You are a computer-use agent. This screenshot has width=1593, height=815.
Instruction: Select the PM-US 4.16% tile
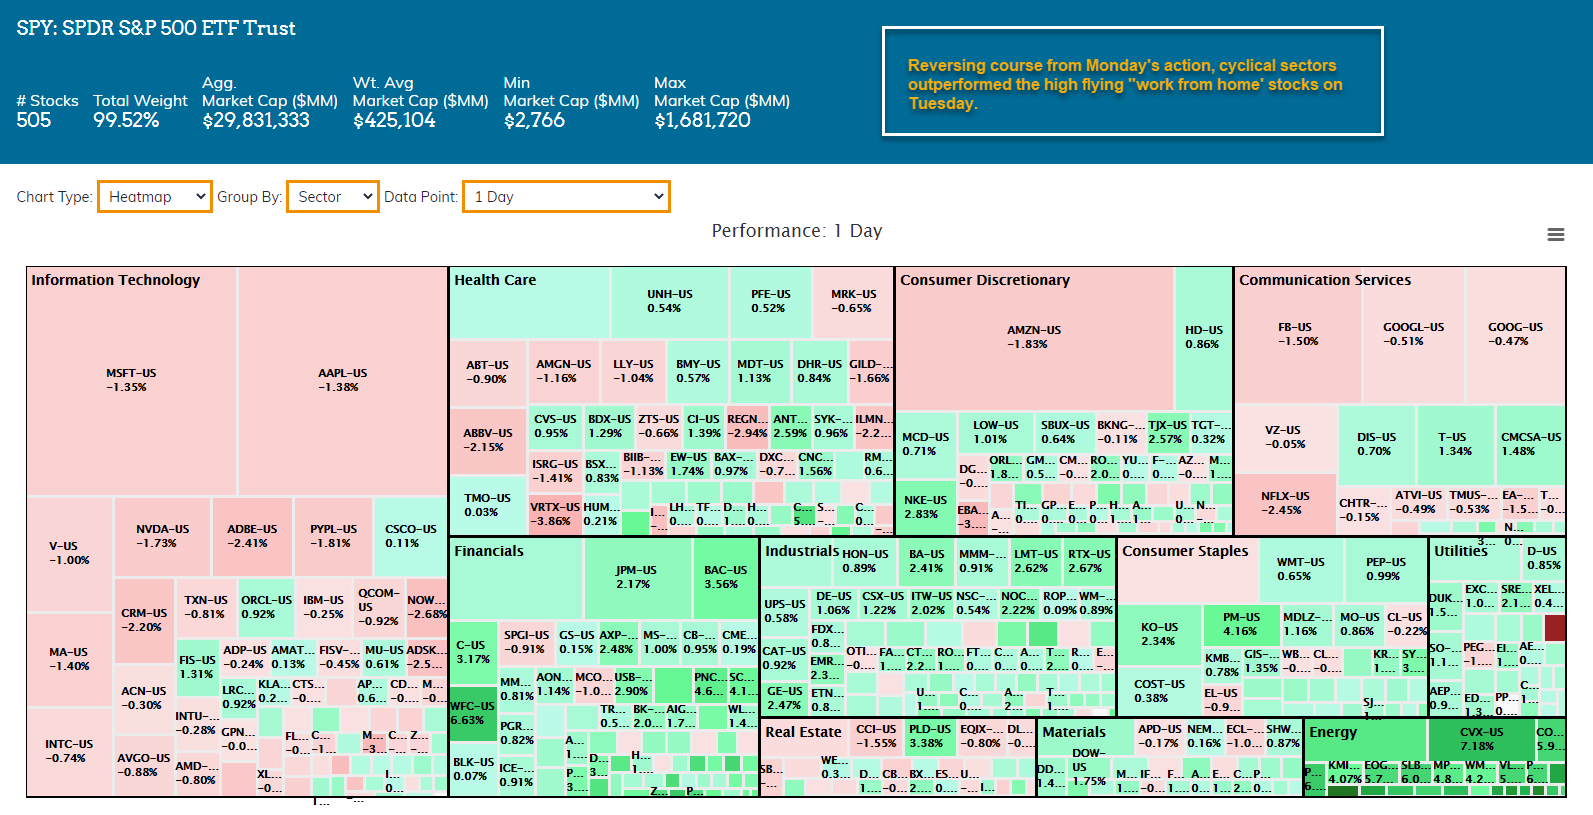[x=1240, y=625]
